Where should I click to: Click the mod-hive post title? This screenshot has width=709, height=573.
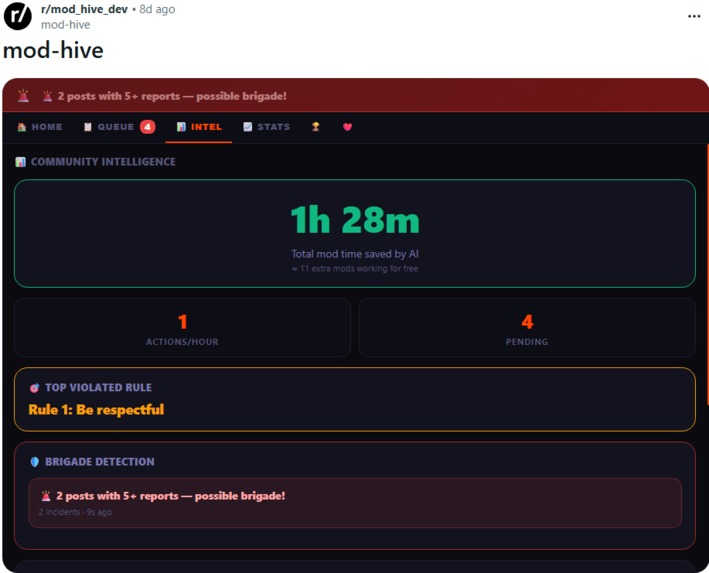tap(53, 50)
